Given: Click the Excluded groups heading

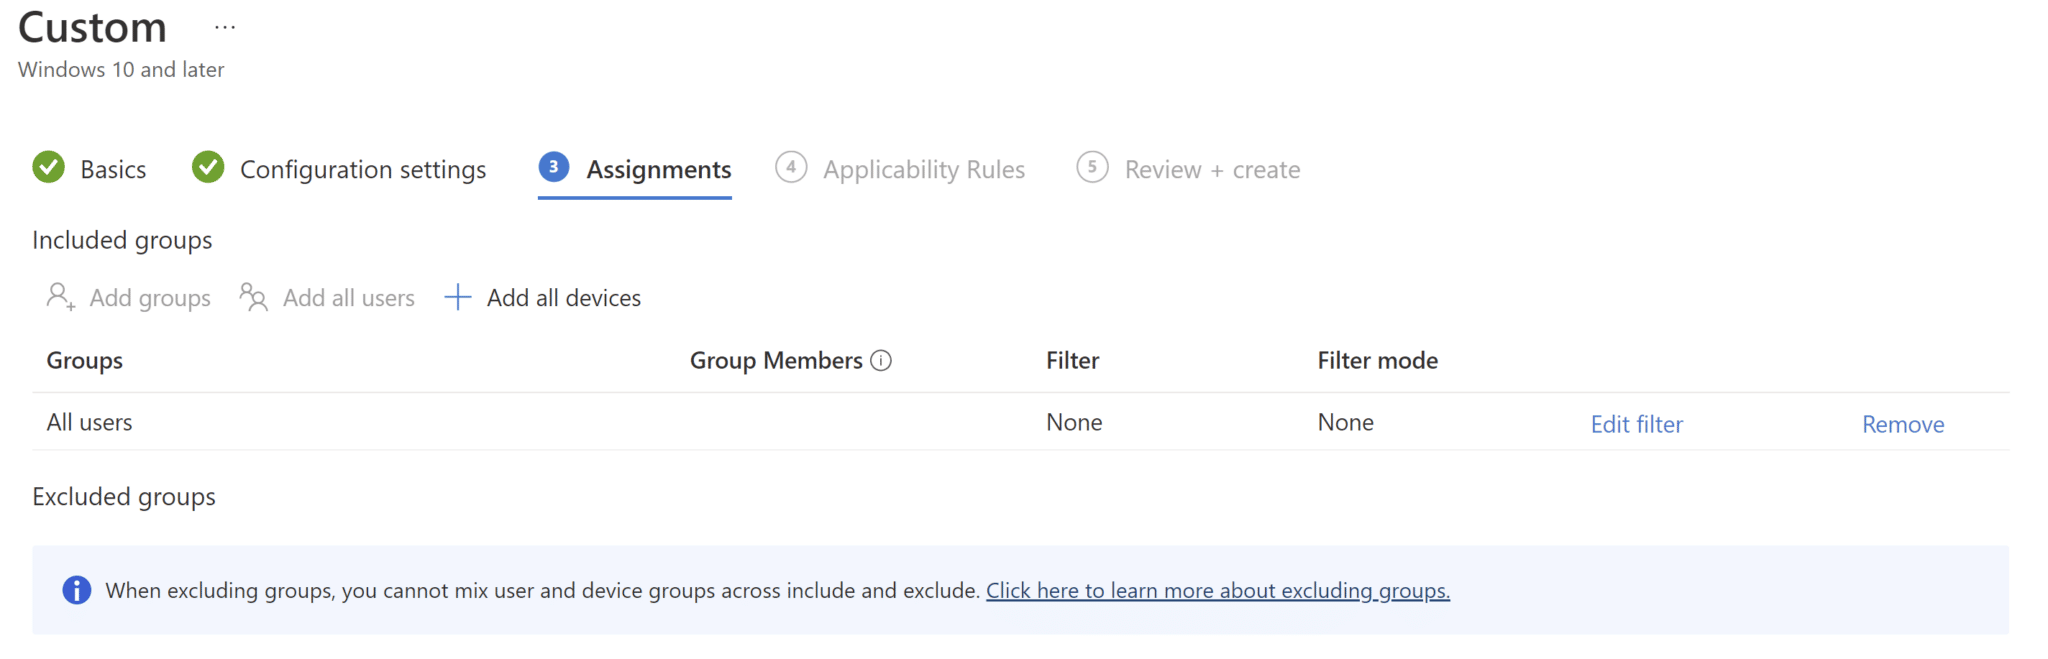Looking at the screenshot, I should pos(124,497).
